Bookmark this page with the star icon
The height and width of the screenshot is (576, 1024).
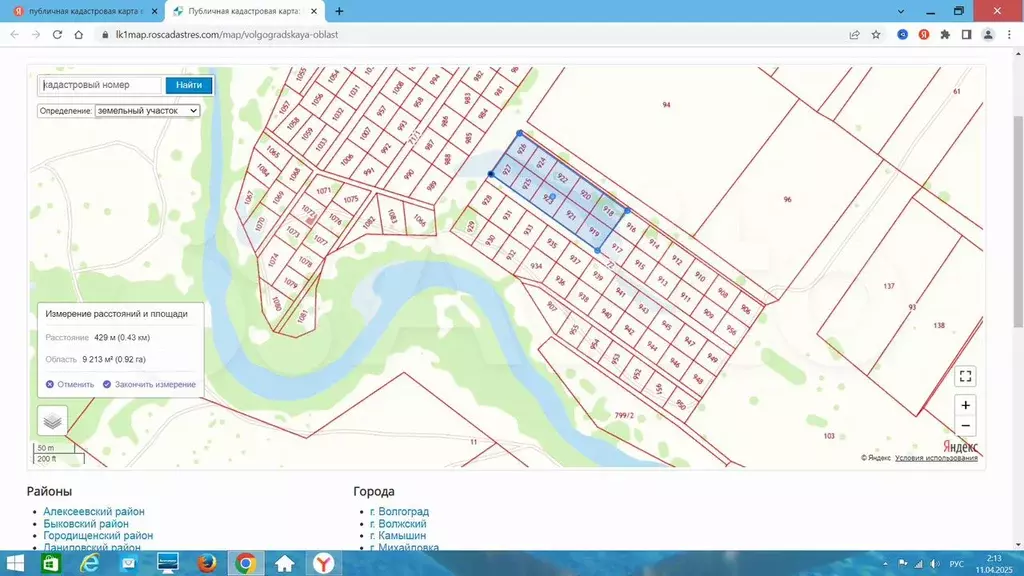point(876,35)
